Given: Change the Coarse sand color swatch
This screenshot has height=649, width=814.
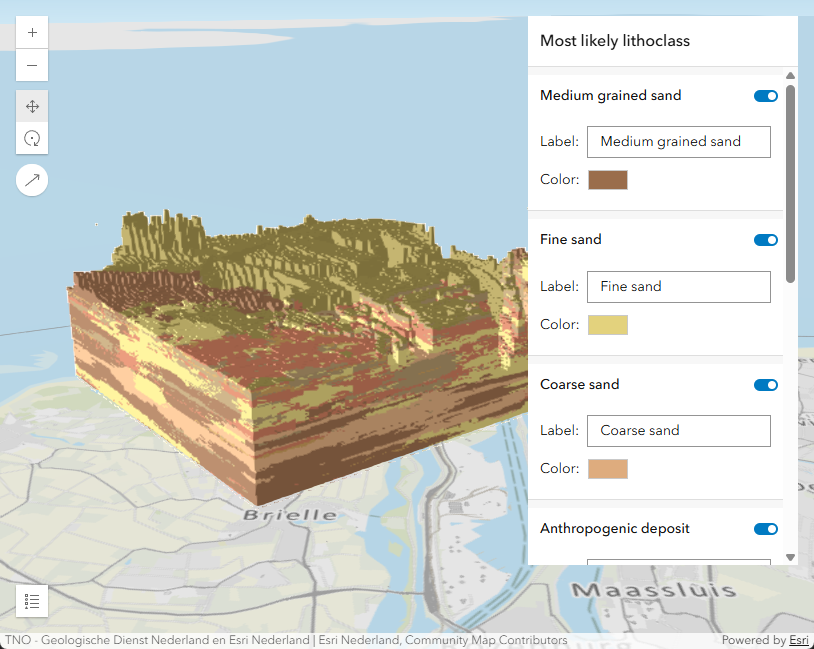Looking at the screenshot, I should click(608, 469).
